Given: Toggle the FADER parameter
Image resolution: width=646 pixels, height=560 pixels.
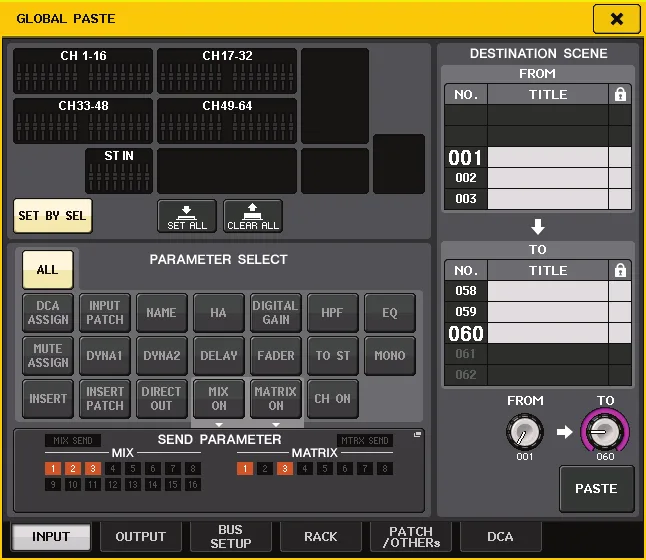Looking at the screenshot, I should click(276, 356).
